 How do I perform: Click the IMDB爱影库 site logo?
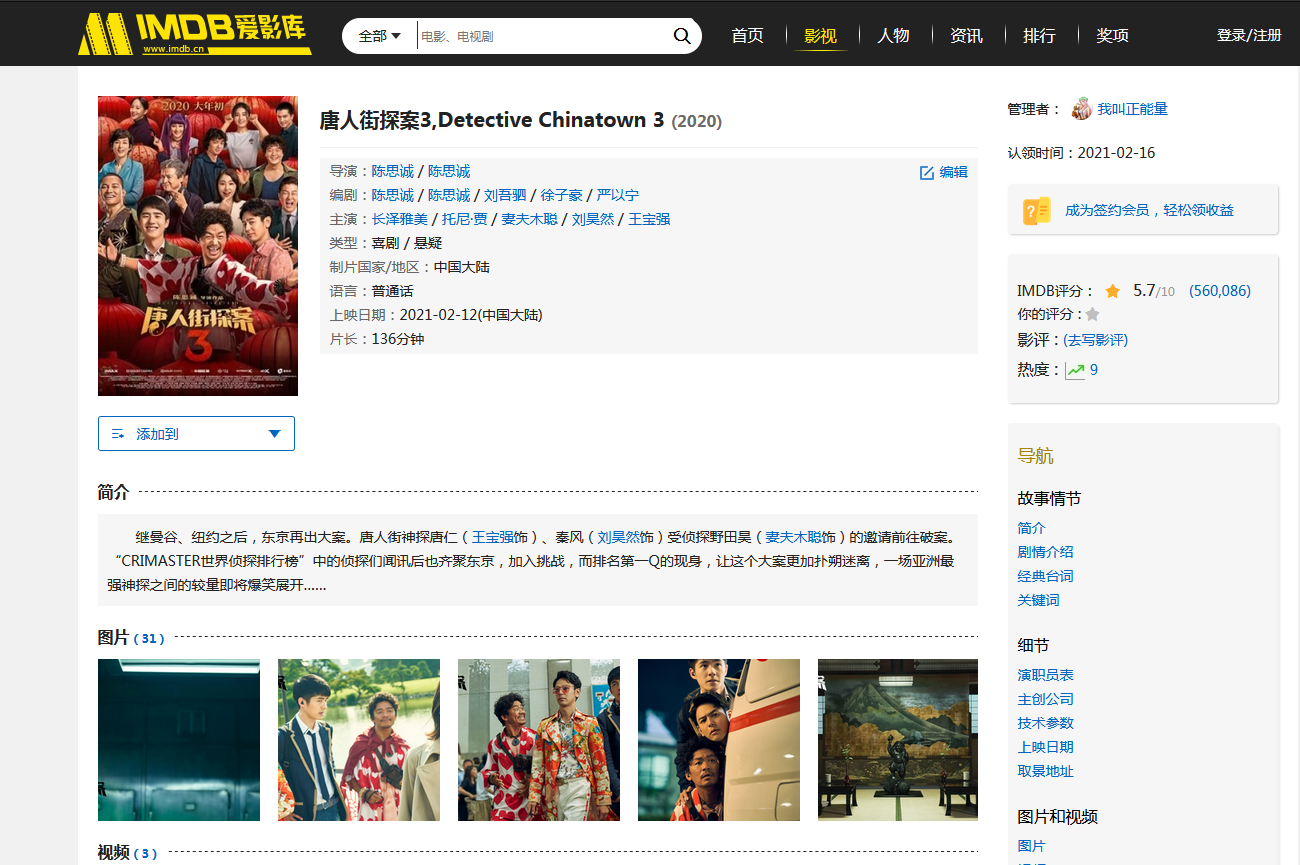195,33
